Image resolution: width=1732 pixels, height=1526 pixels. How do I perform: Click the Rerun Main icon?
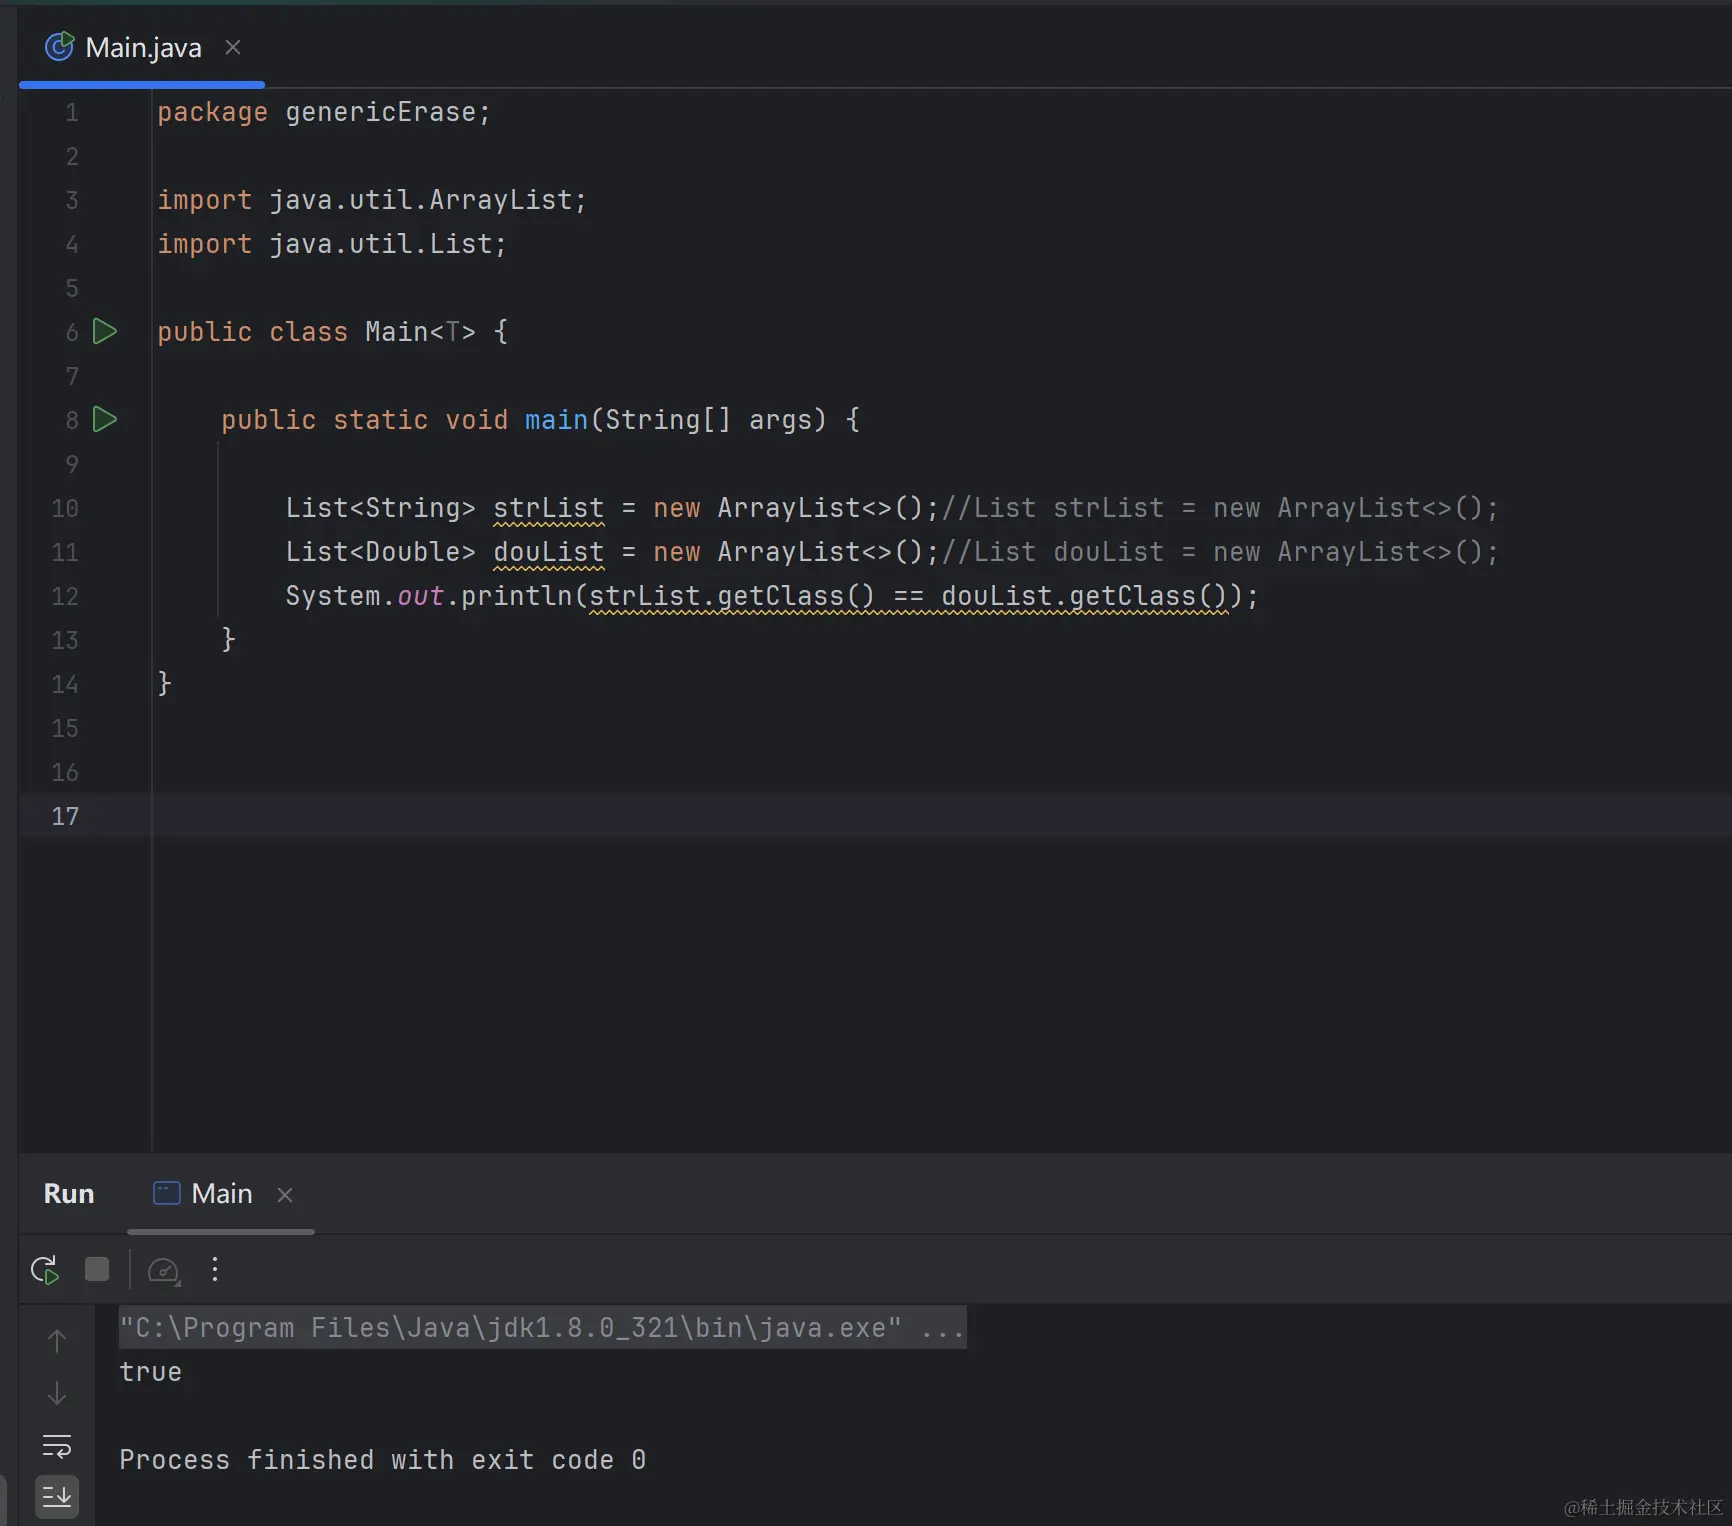pyautogui.click(x=45, y=1270)
